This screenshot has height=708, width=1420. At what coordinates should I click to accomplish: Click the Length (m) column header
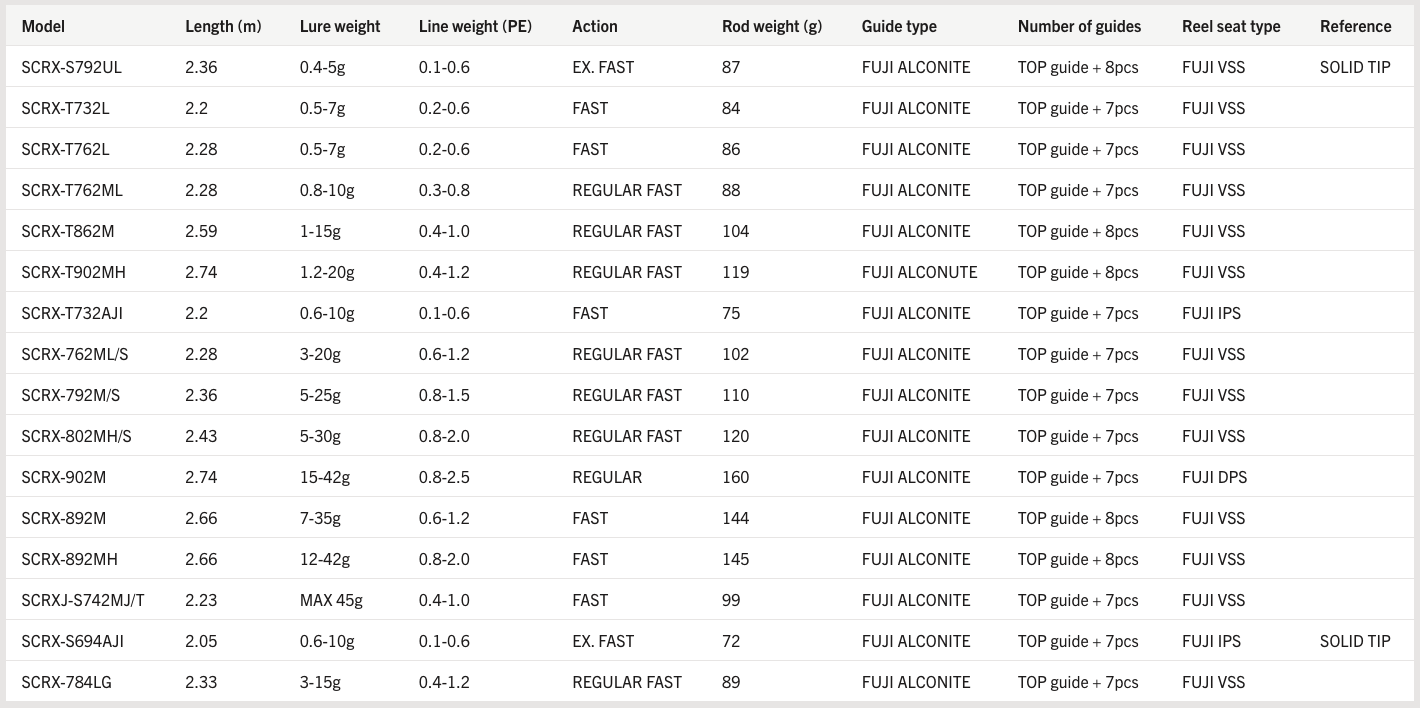click(x=223, y=26)
